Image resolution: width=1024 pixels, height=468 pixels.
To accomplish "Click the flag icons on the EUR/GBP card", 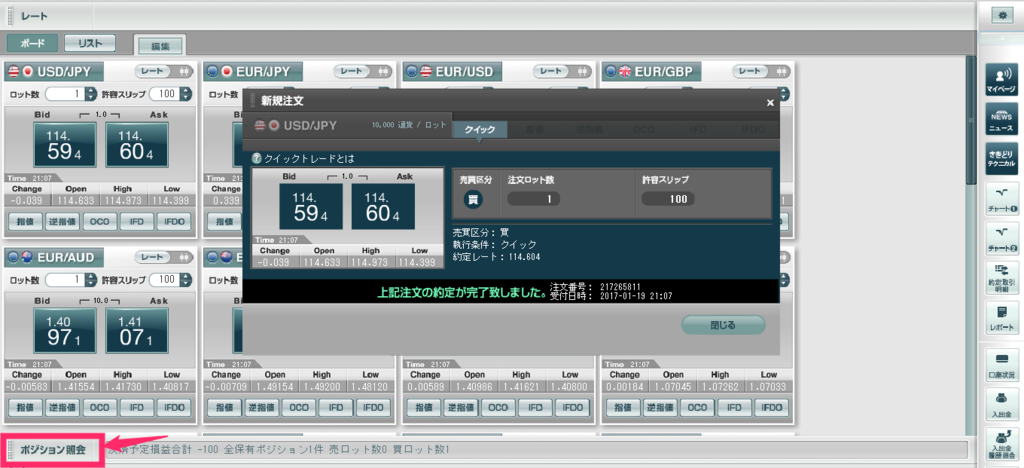I will coord(616,71).
